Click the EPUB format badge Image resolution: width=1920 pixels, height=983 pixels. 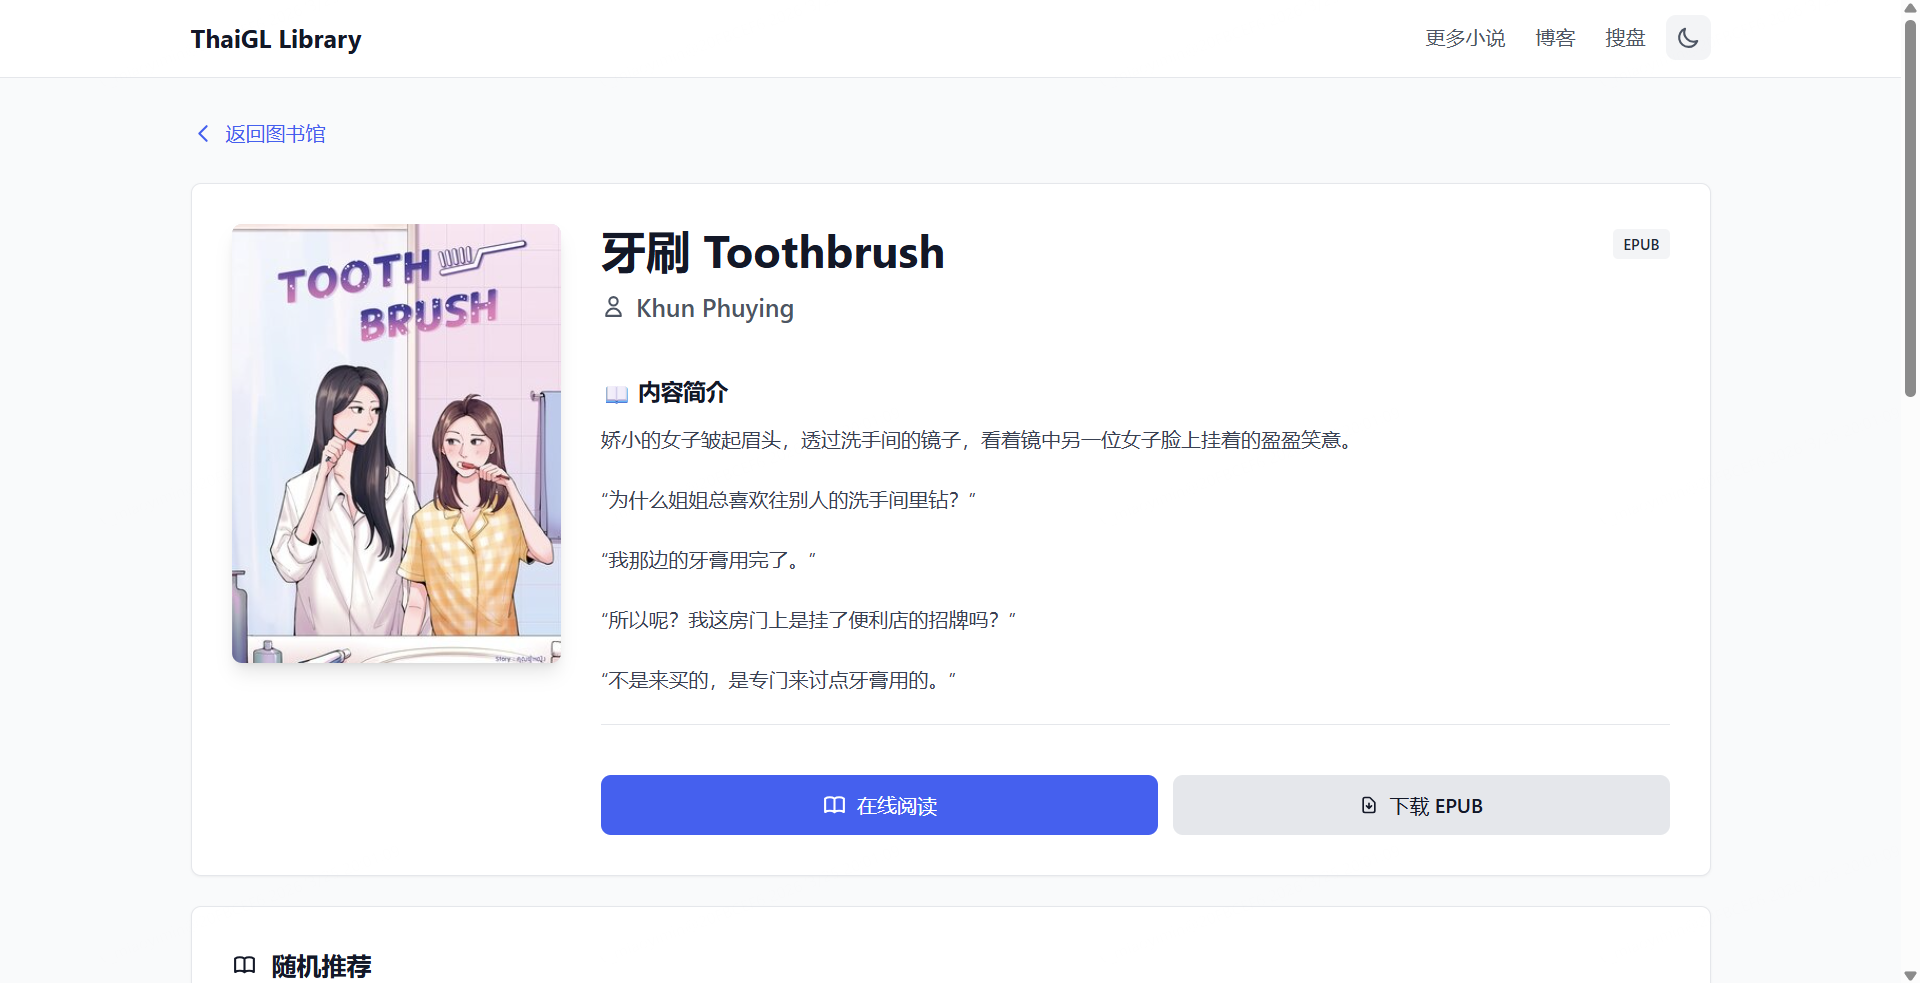pos(1641,245)
